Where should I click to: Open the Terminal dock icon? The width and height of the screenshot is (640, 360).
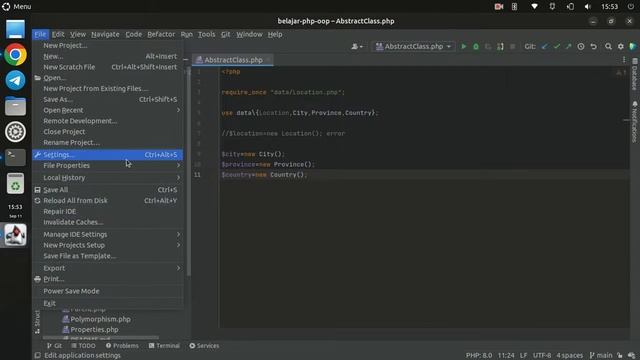(15, 157)
